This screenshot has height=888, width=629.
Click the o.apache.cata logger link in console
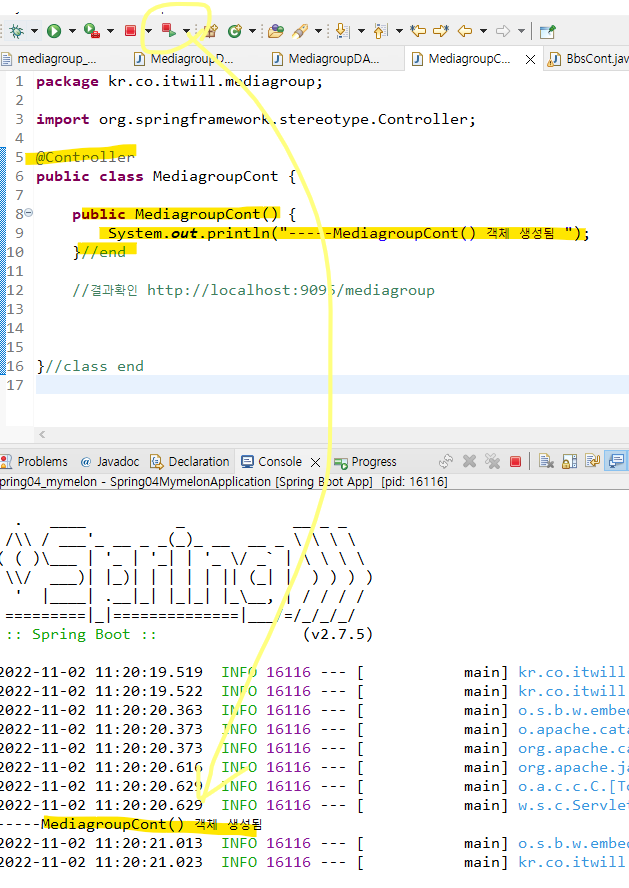(x=573, y=729)
